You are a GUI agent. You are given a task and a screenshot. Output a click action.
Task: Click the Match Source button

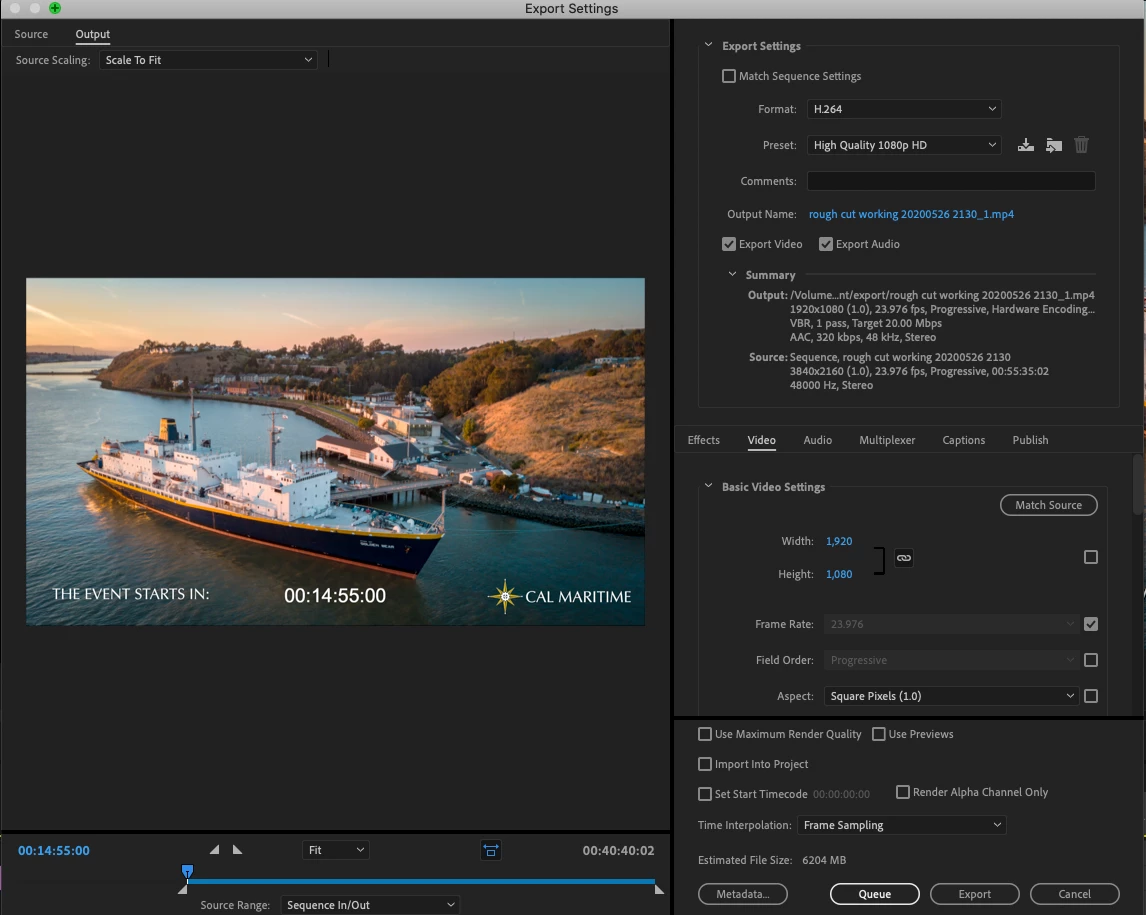1048,505
